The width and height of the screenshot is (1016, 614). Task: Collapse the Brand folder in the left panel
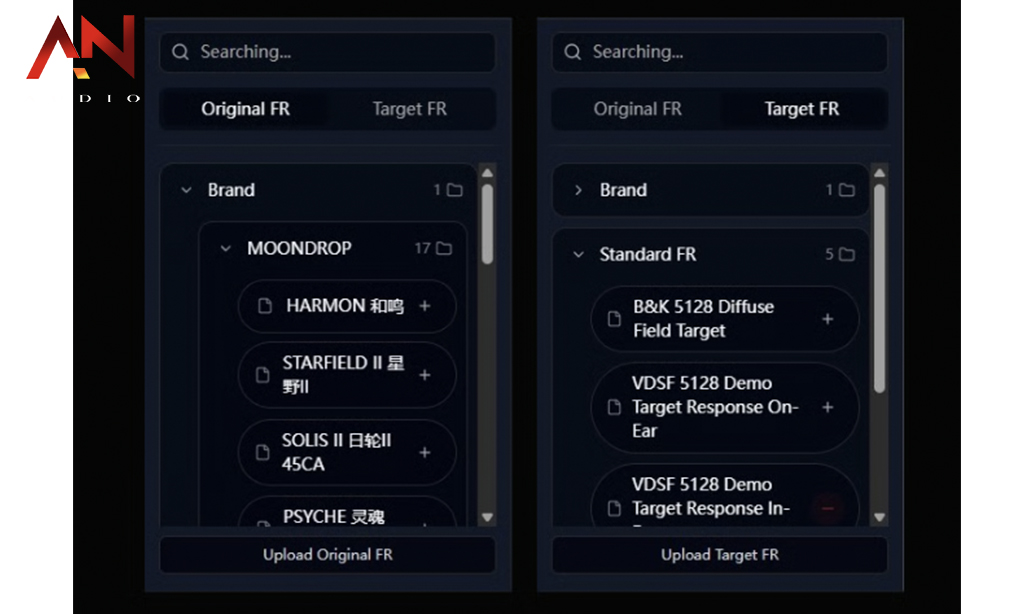pos(187,190)
